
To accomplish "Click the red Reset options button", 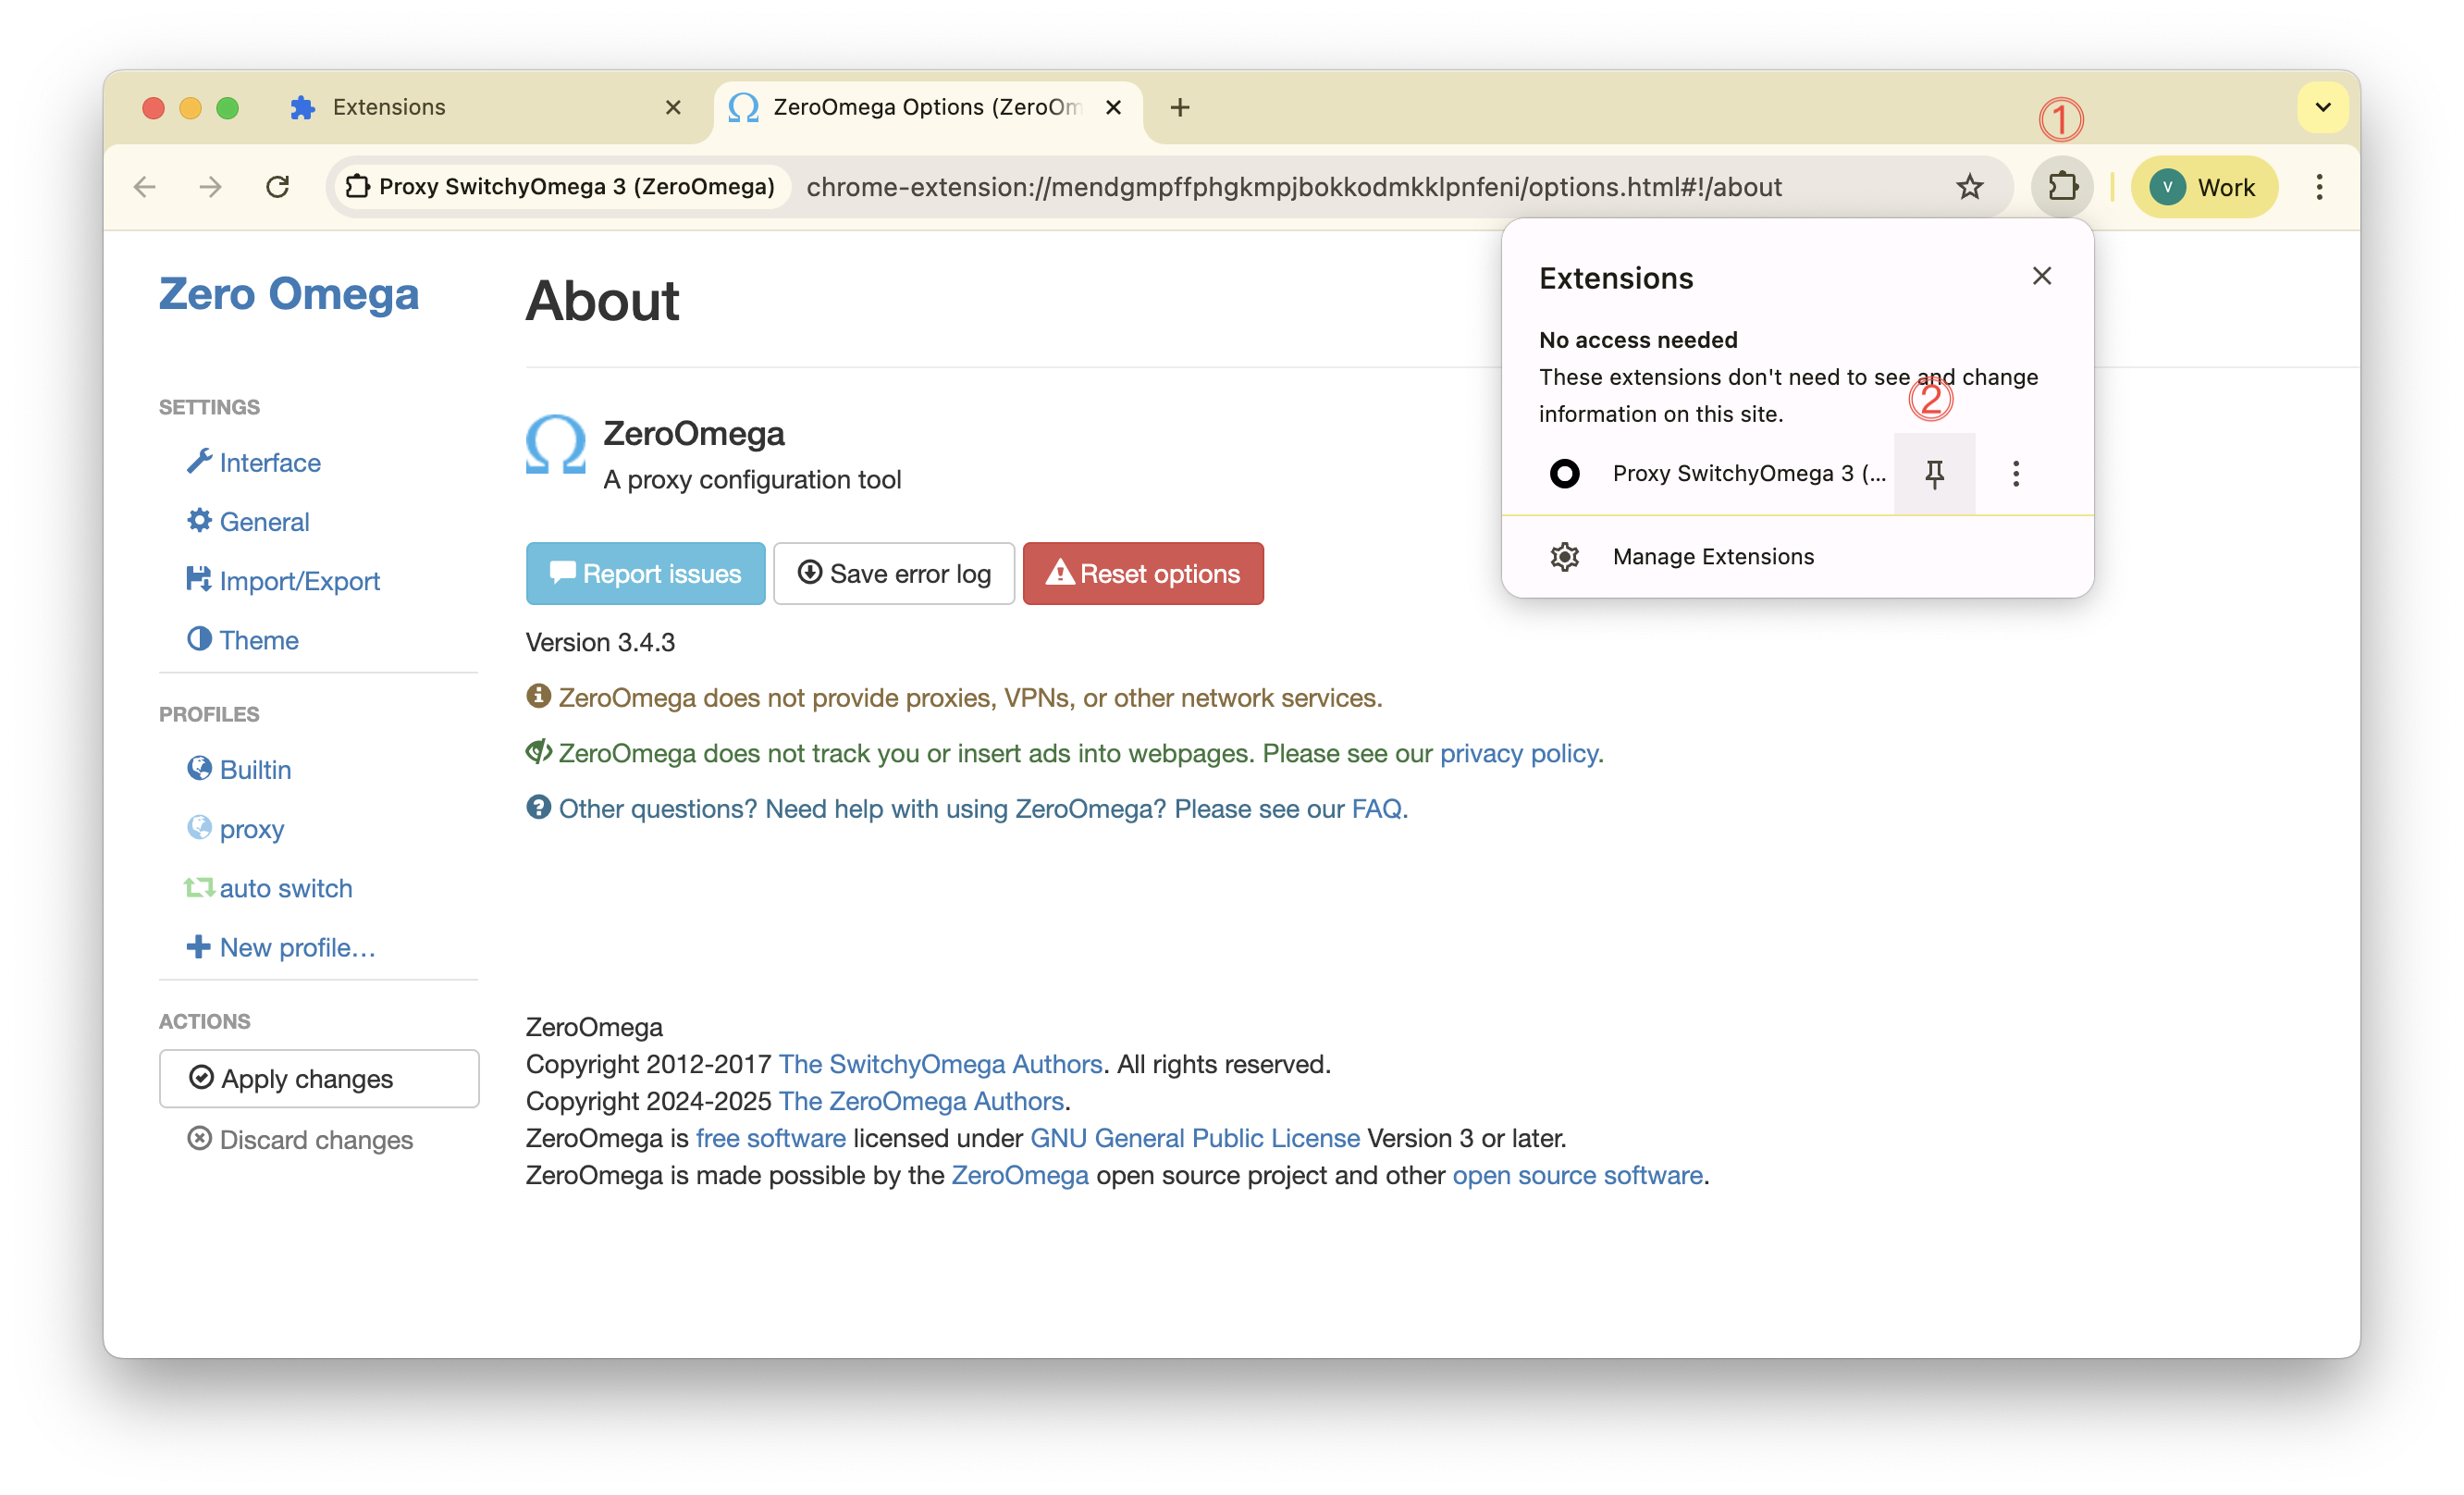I will point(1143,574).
